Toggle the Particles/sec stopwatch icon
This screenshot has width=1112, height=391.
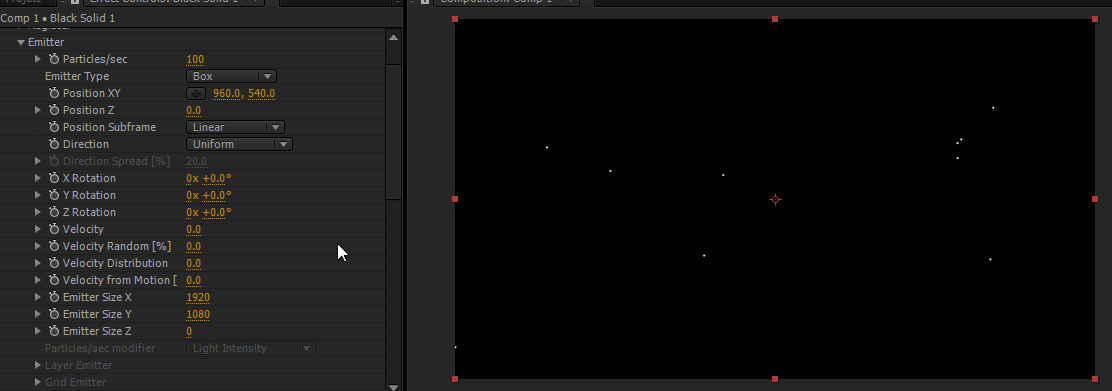(54, 59)
